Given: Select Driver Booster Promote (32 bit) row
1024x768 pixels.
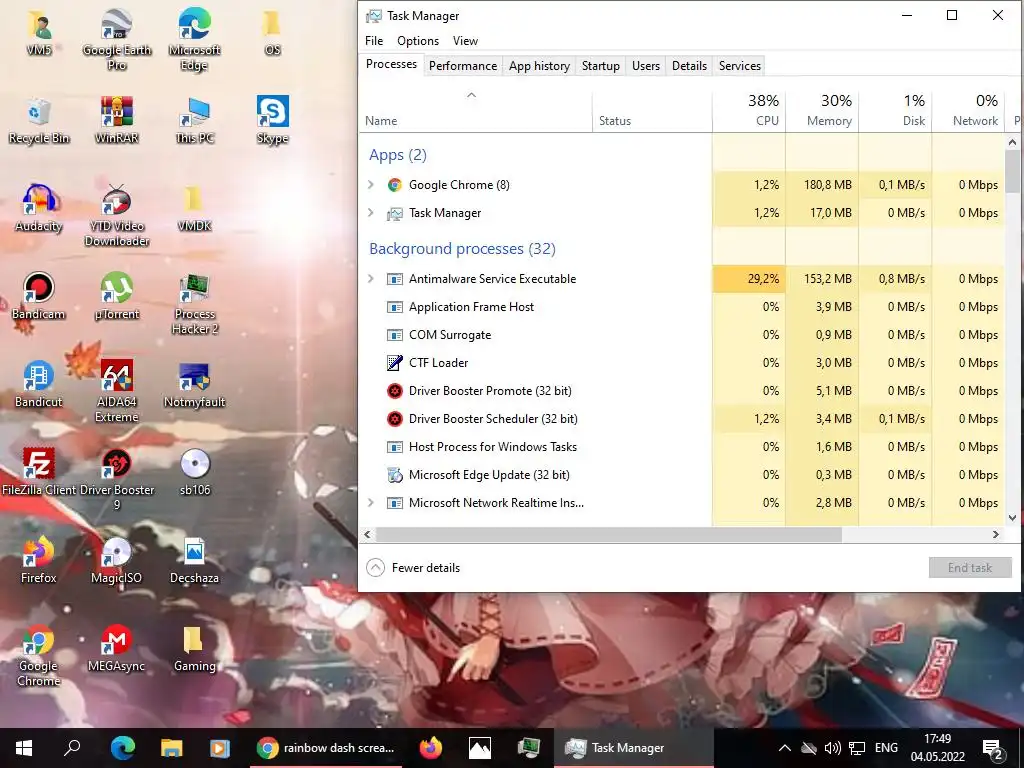Looking at the screenshot, I should pos(681,391).
